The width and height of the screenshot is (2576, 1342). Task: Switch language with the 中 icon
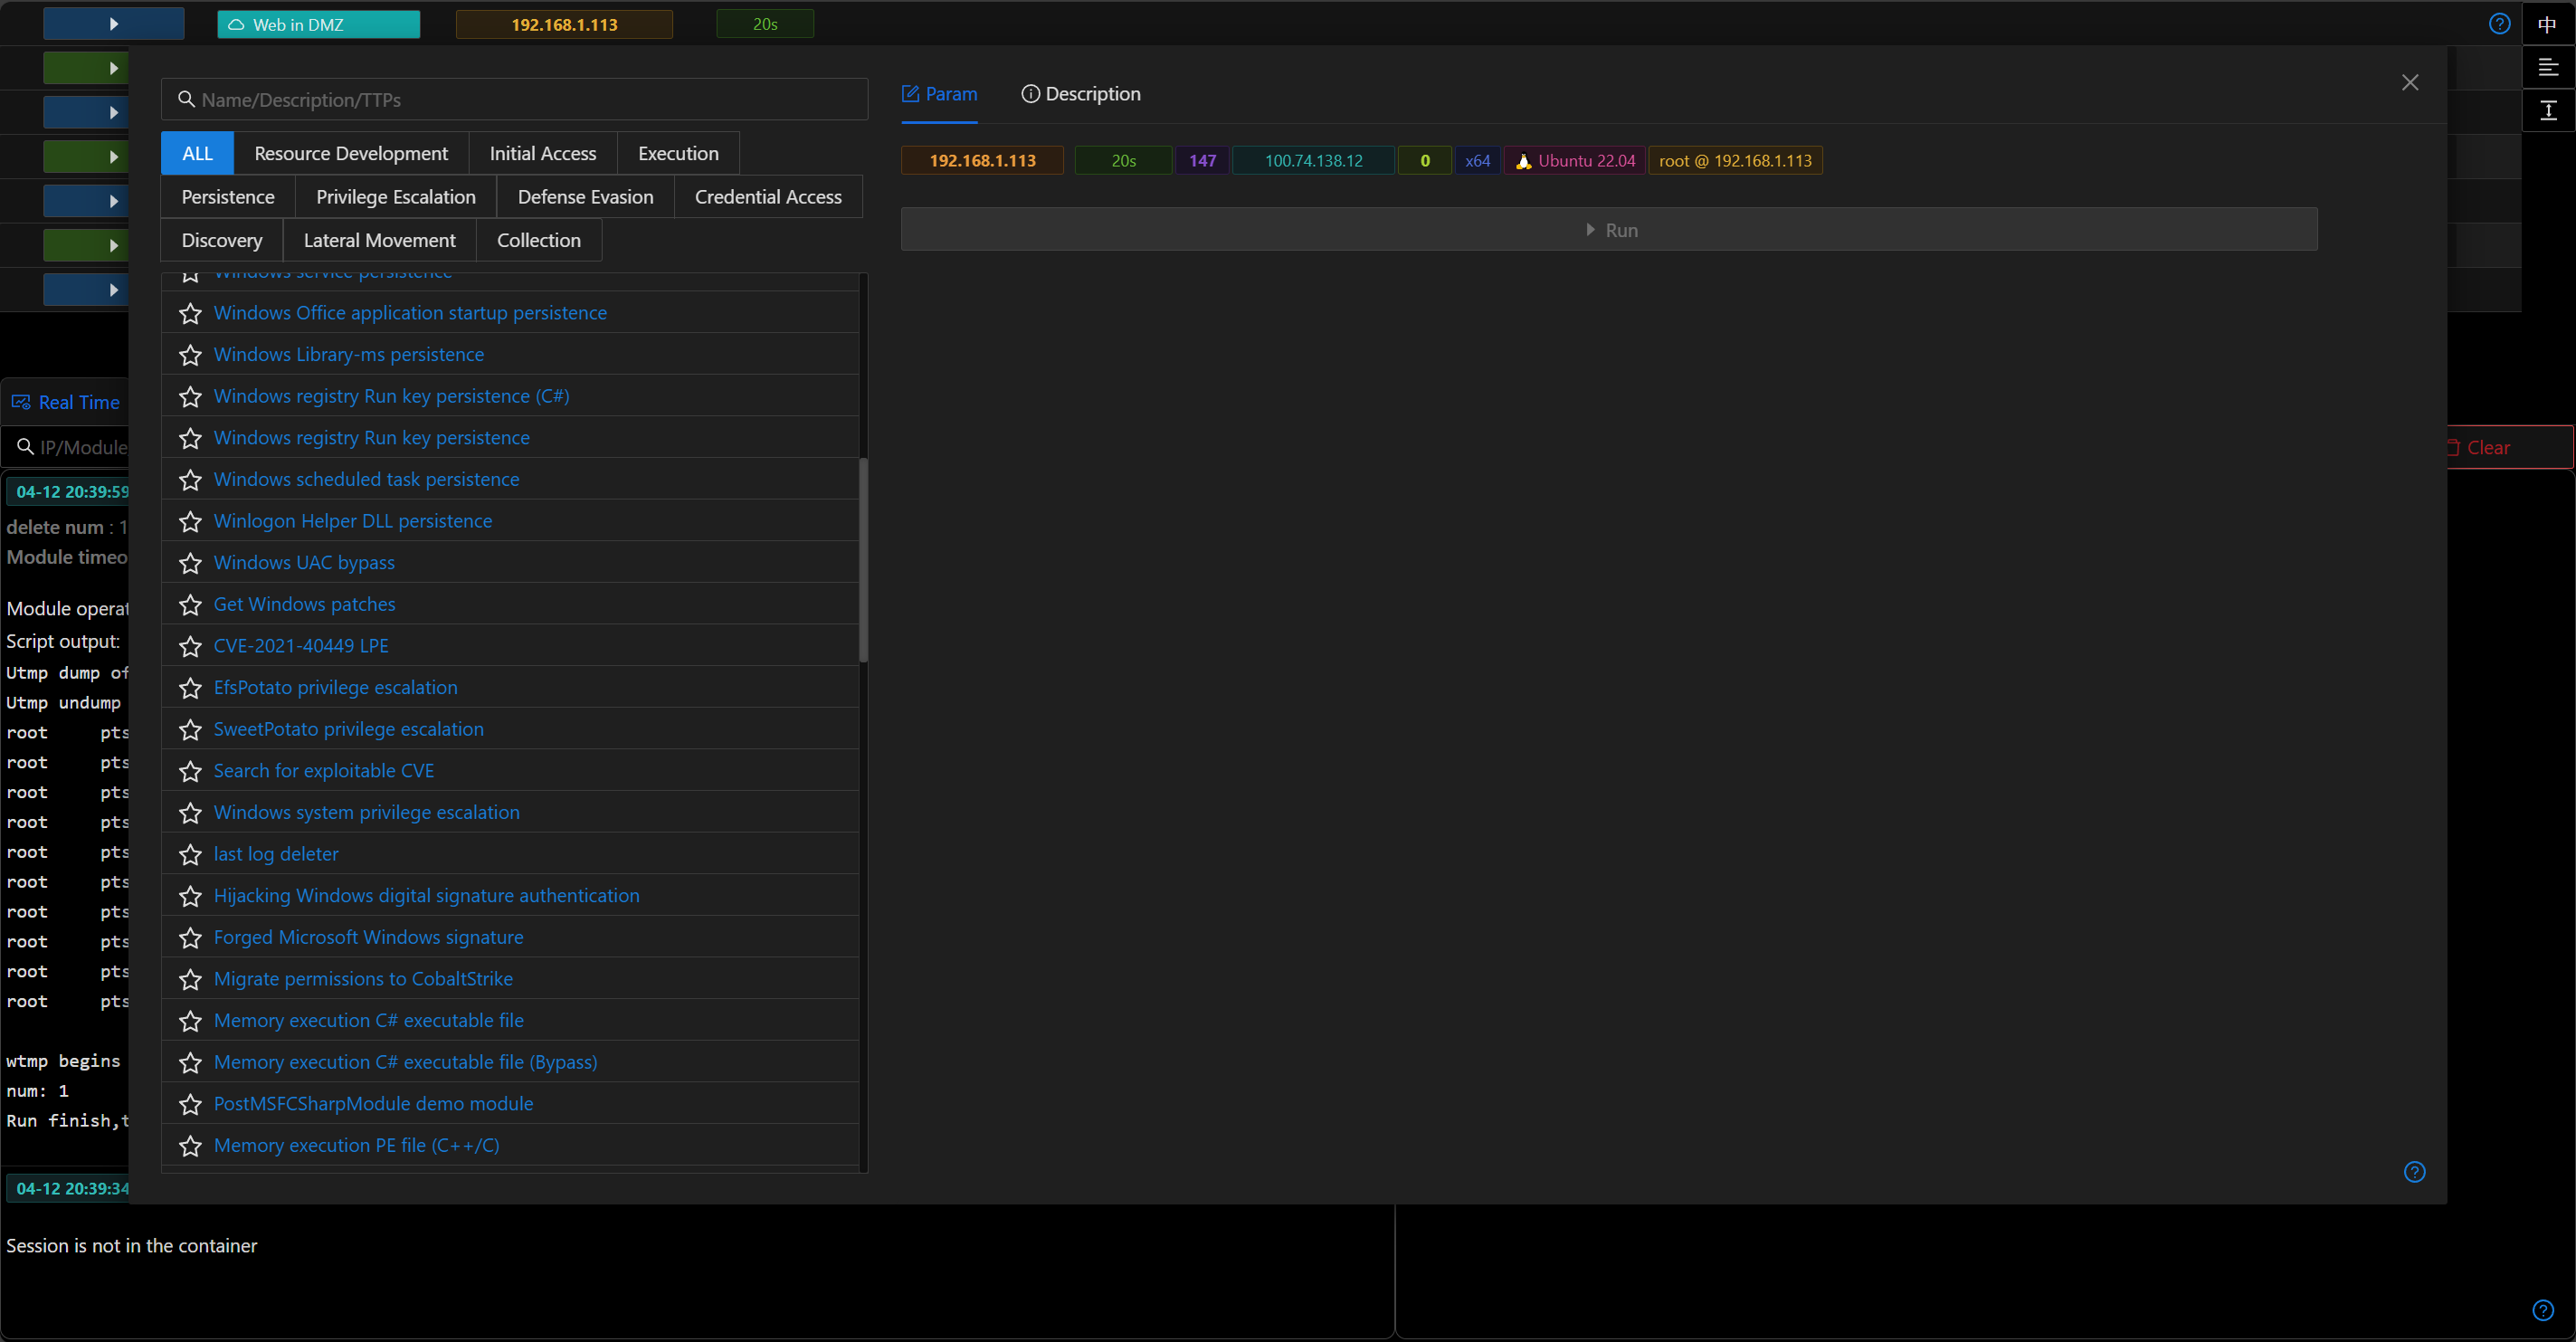[x=2547, y=24]
